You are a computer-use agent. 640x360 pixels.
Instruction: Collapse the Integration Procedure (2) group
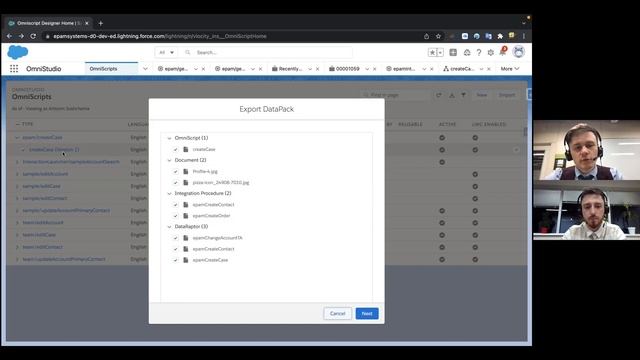click(169, 193)
